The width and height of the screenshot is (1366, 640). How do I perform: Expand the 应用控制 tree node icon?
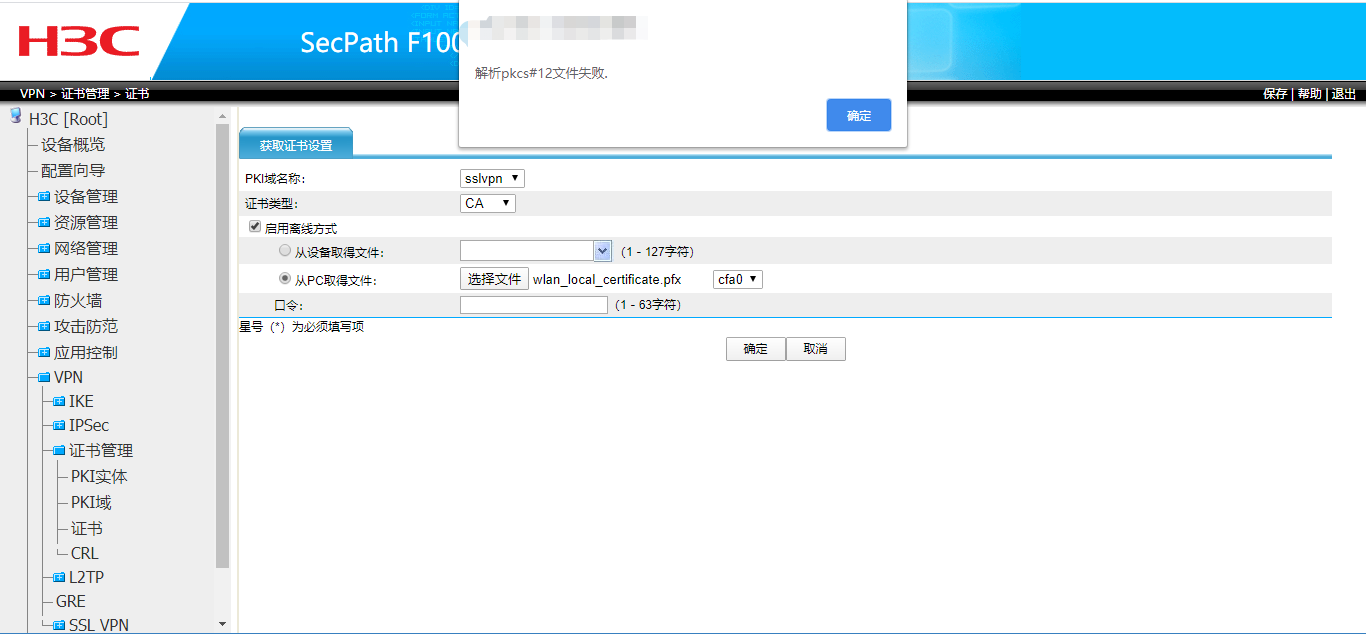click(44, 353)
